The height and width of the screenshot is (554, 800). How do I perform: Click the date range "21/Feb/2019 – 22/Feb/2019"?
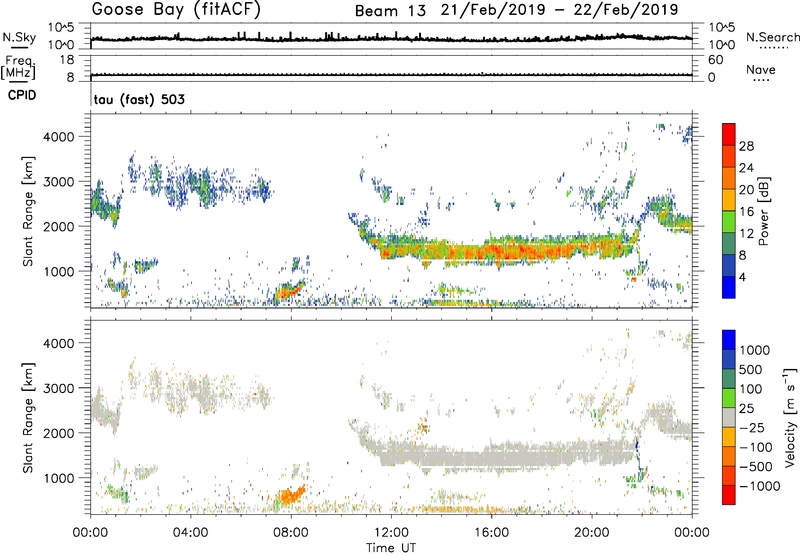coord(560,10)
